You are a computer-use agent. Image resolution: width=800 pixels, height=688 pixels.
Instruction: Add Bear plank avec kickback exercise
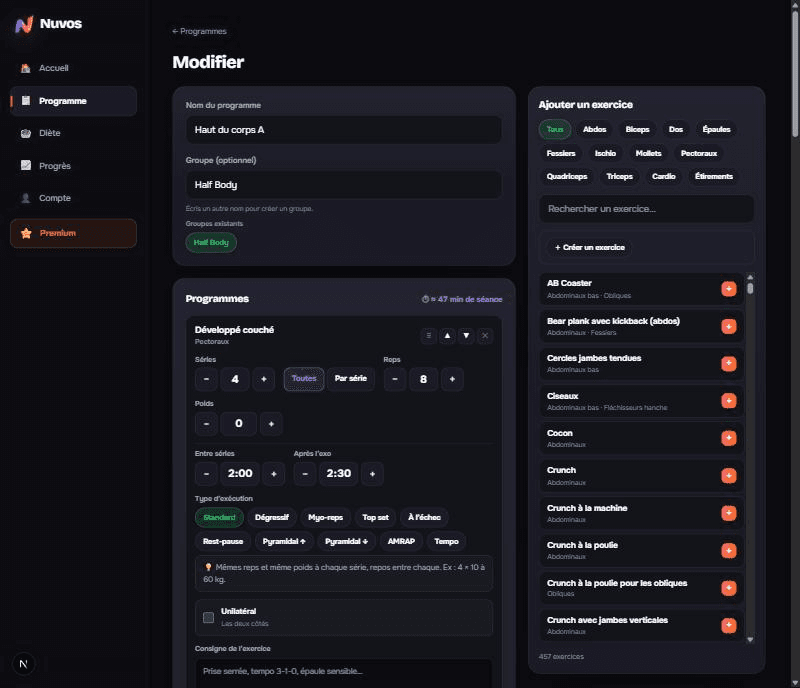pyautogui.click(x=729, y=326)
